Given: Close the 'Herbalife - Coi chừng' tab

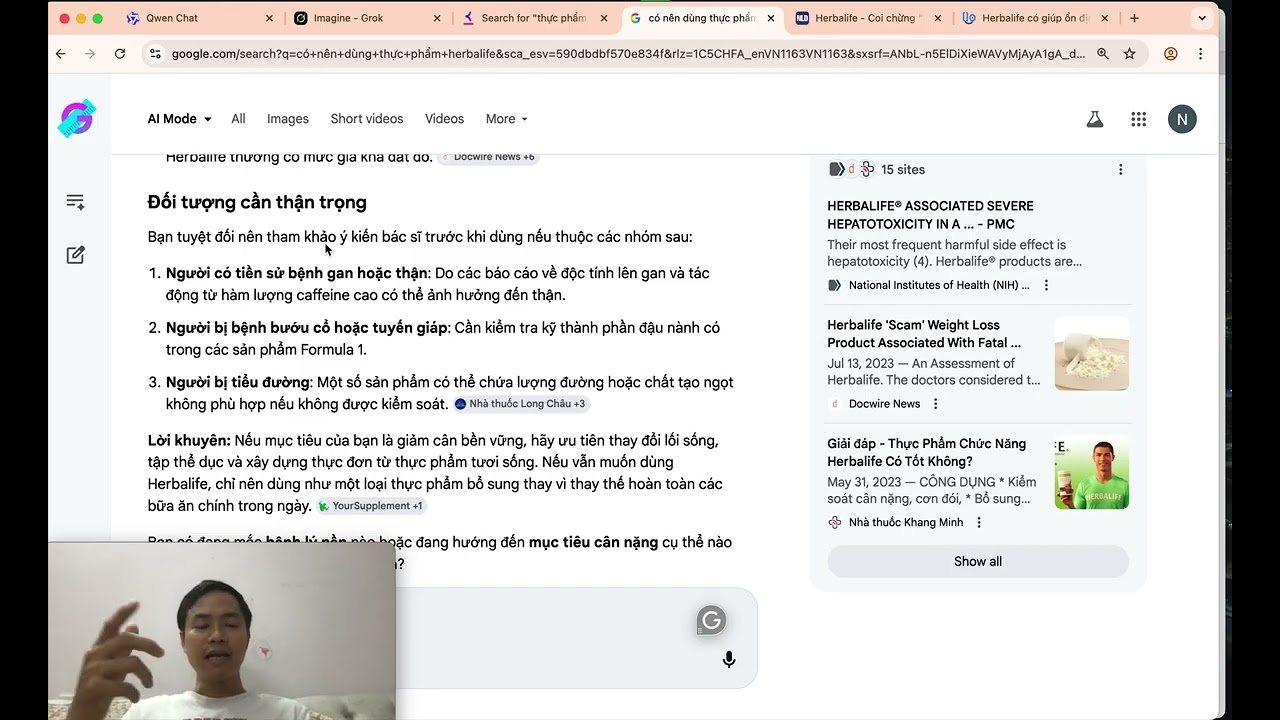Looking at the screenshot, I should tap(938, 18).
